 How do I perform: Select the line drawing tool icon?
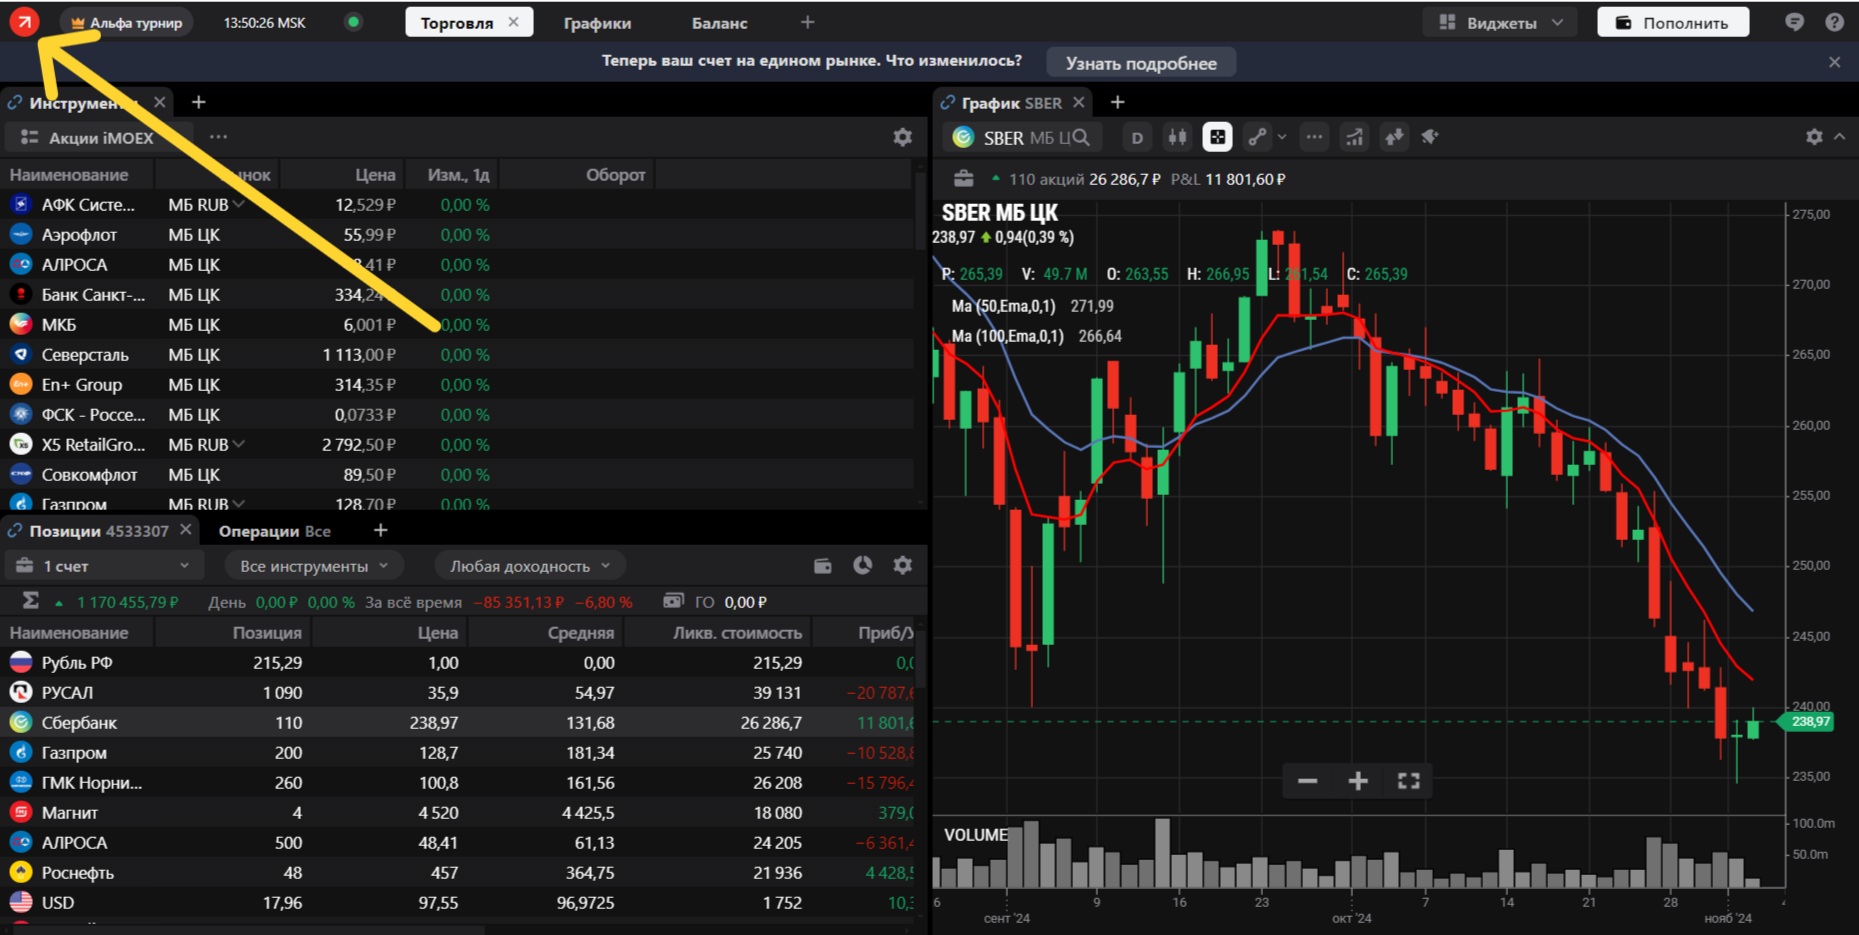1257,137
